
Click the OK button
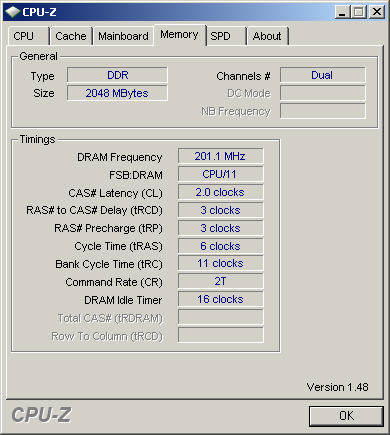click(346, 416)
